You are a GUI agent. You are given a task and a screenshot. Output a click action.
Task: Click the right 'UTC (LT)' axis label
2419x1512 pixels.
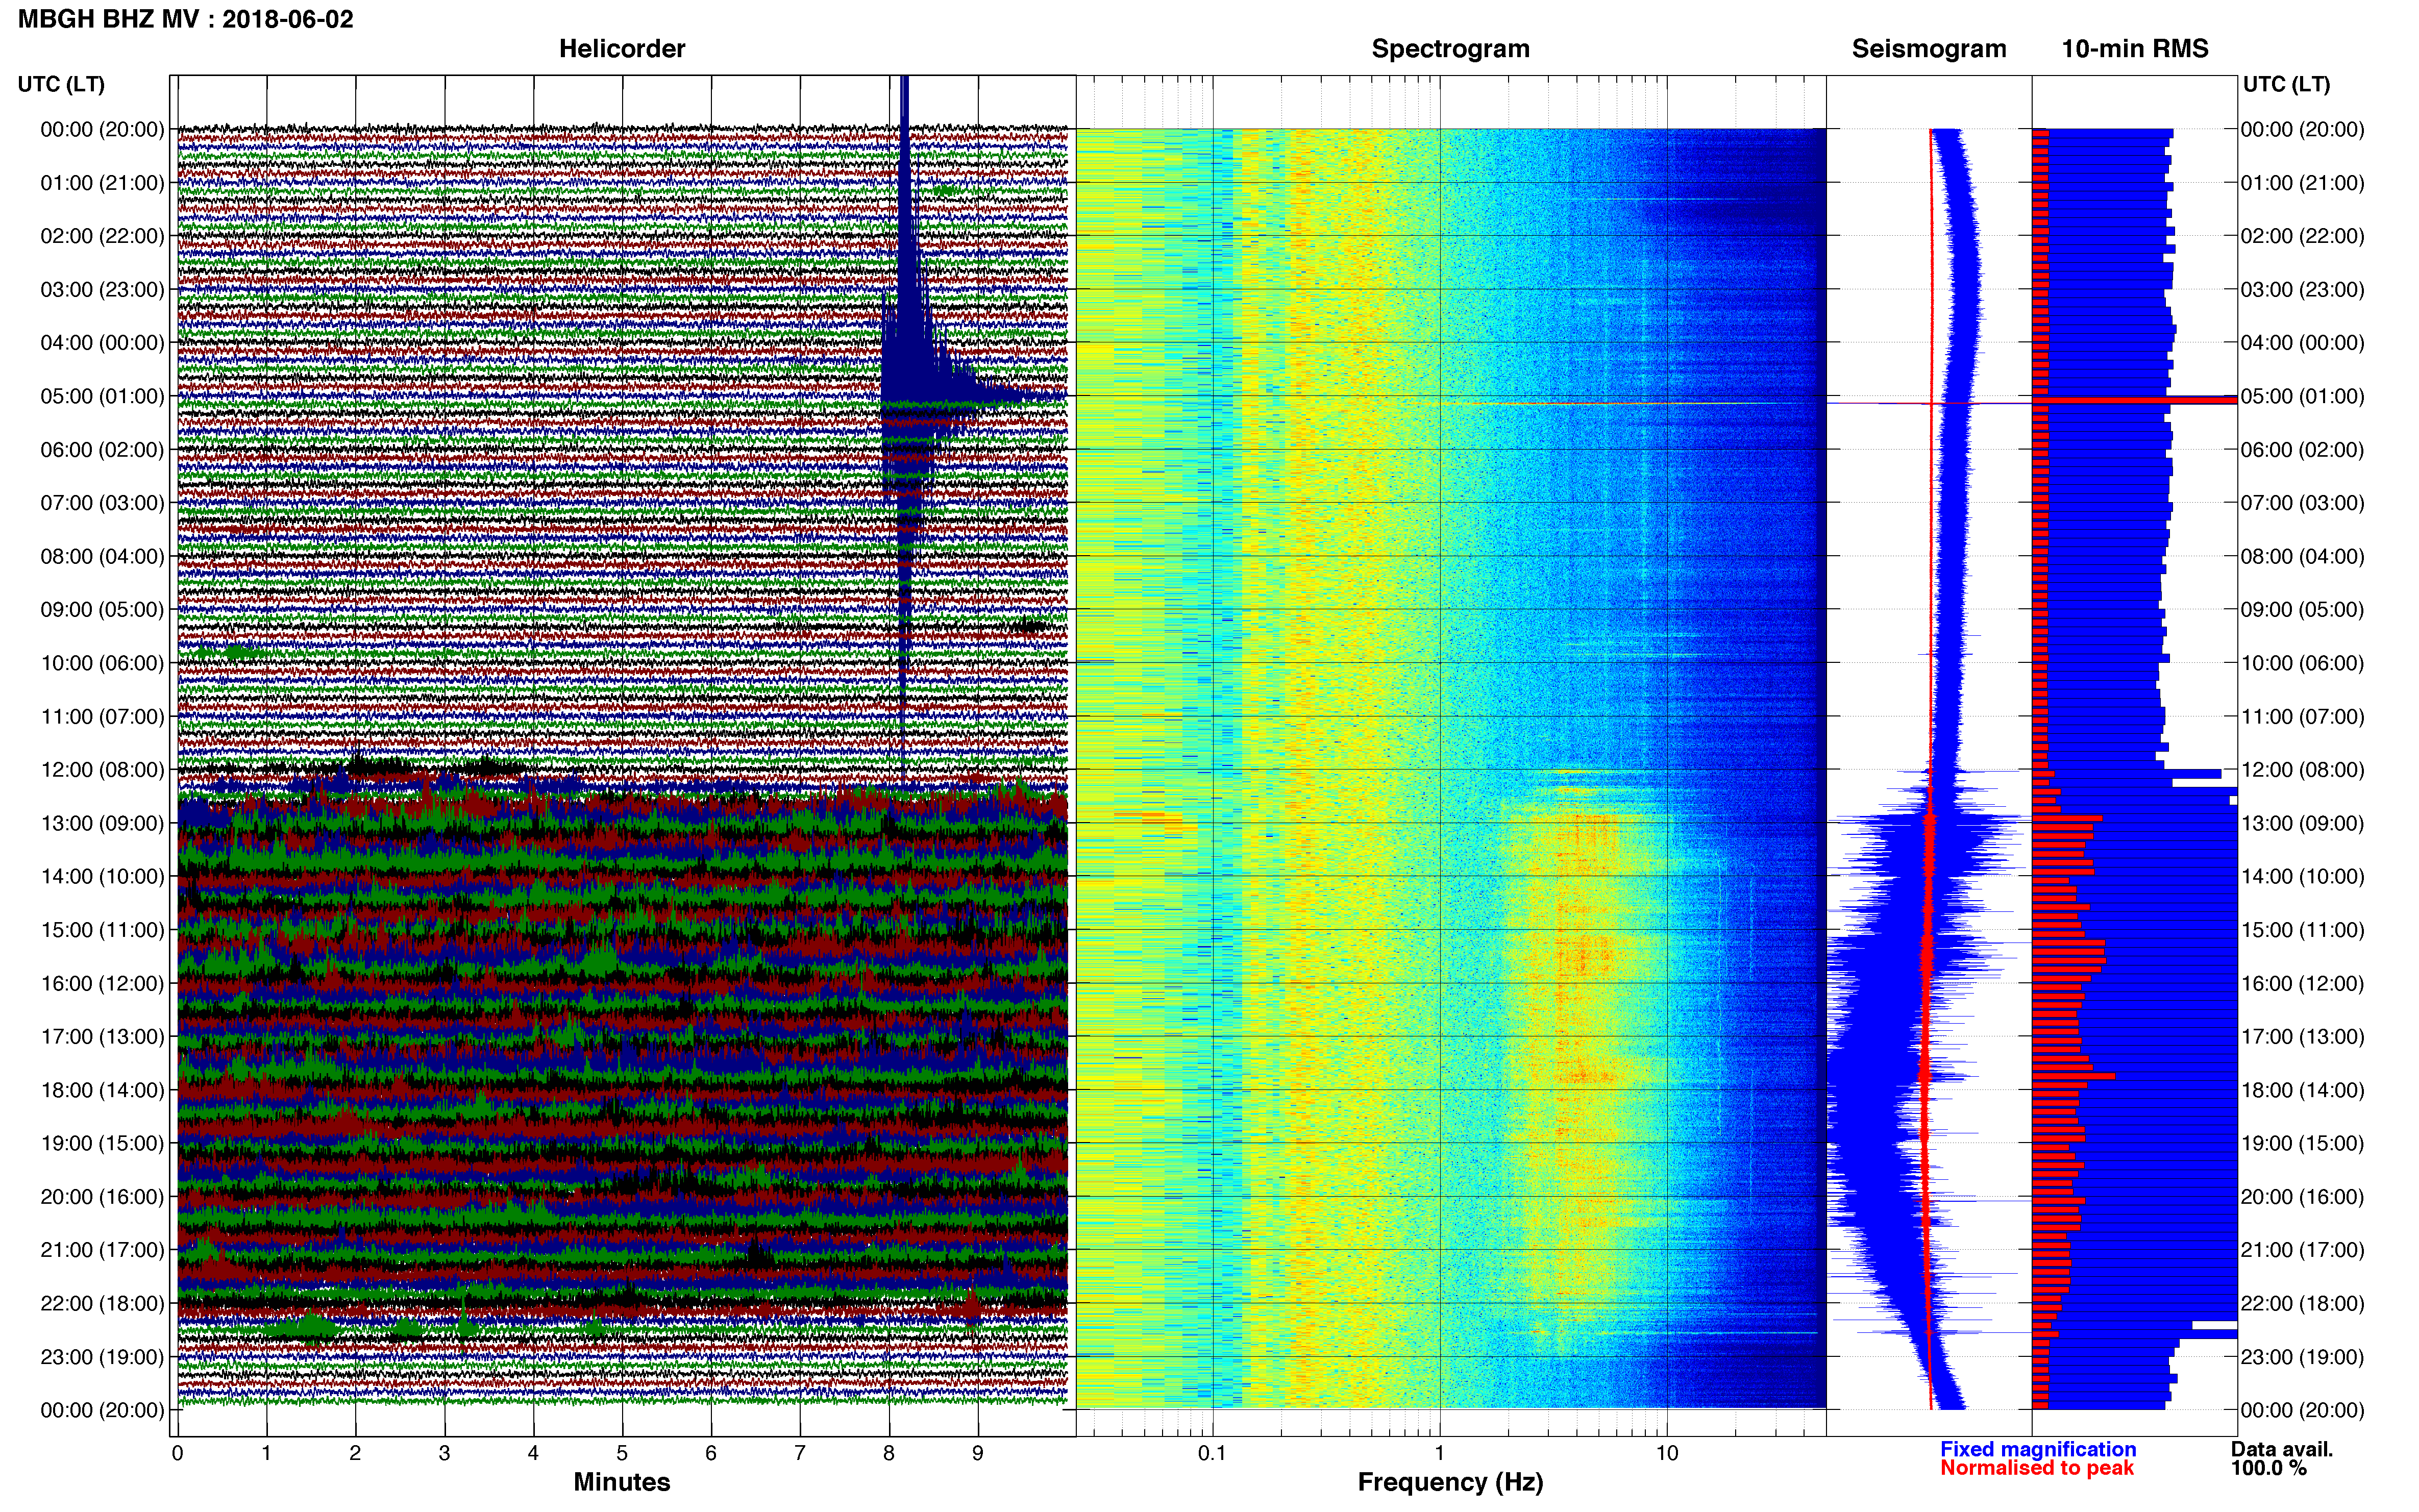[x=2287, y=84]
